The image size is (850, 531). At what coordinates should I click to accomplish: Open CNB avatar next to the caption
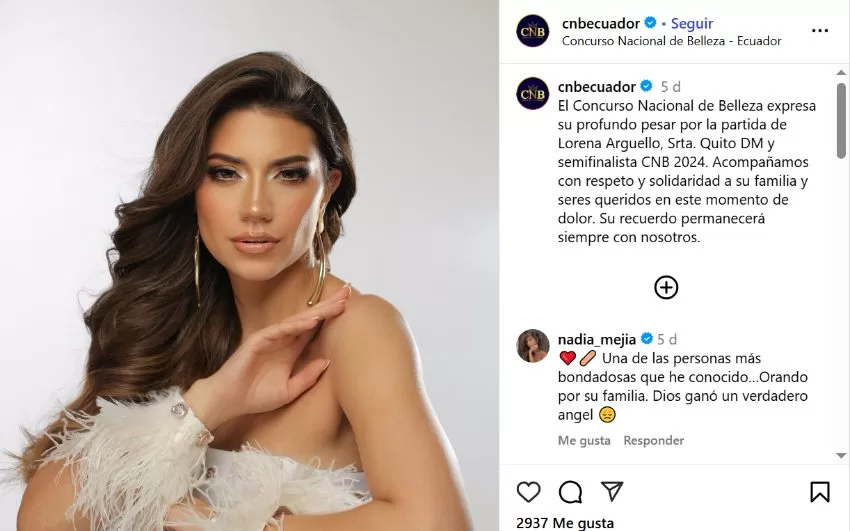pyautogui.click(x=533, y=94)
